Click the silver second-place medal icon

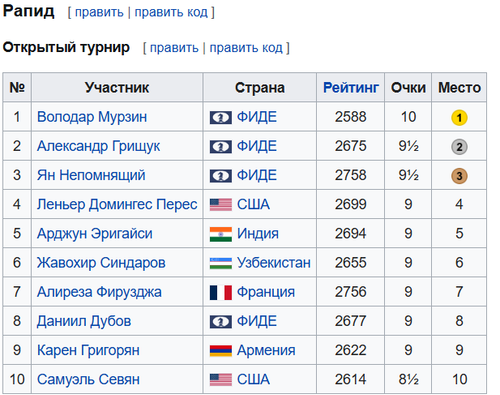click(x=459, y=147)
